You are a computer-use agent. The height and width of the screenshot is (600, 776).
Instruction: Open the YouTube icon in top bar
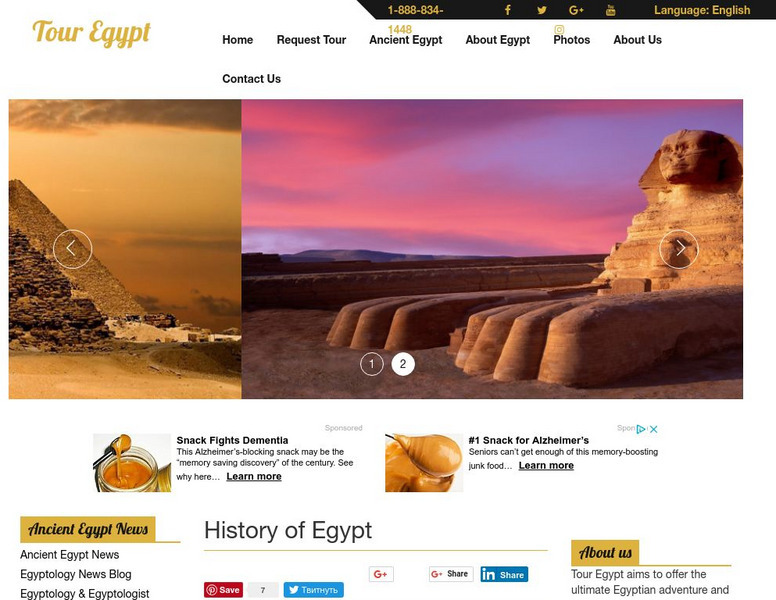pos(611,10)
